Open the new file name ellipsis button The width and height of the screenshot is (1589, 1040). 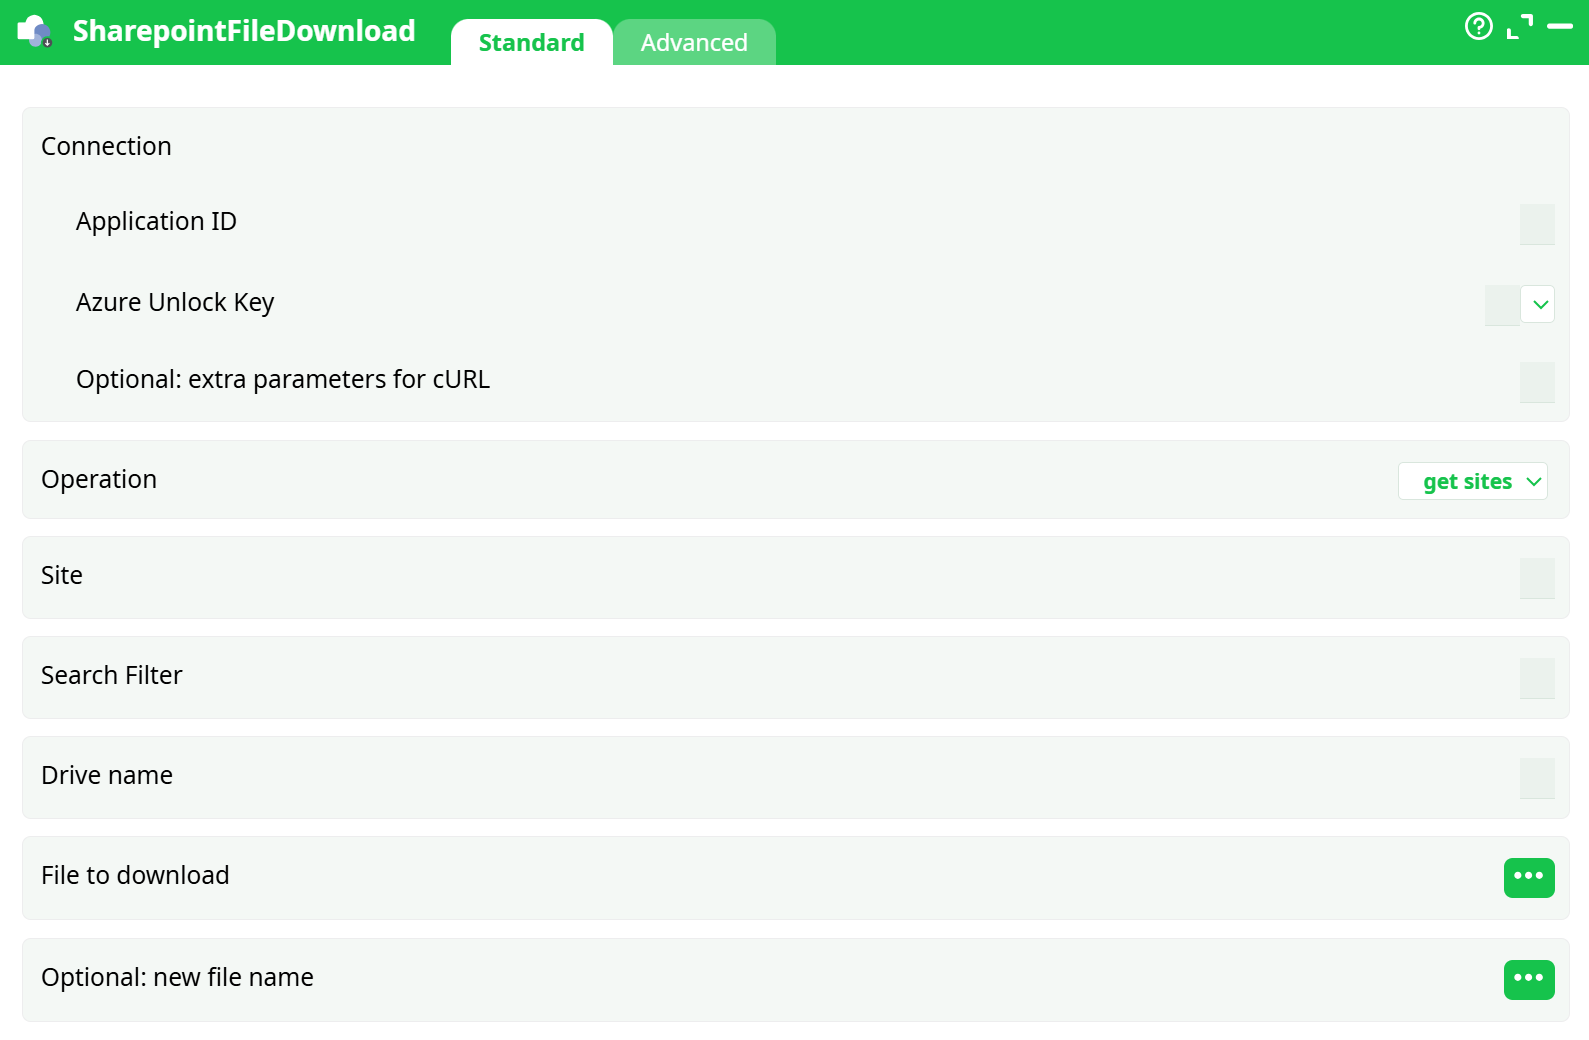[x=1528, y=979]
